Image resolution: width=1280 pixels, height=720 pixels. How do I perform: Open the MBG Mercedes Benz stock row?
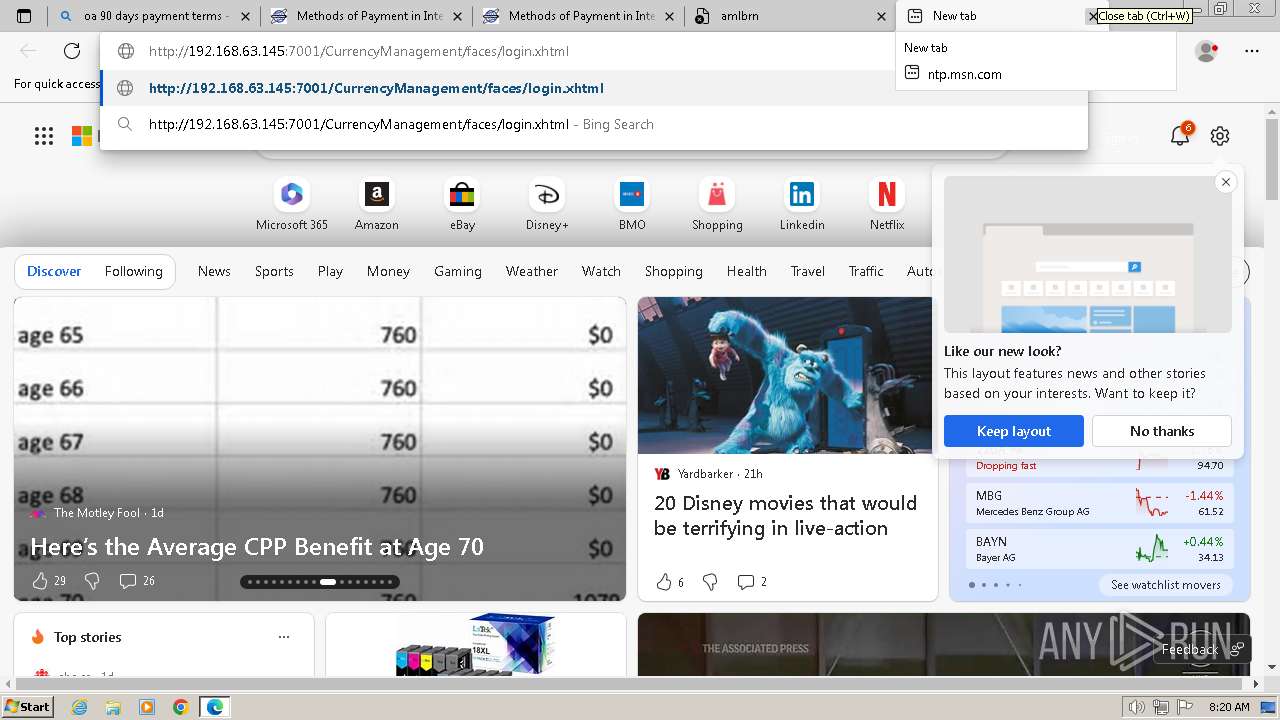[x=1100, y=503]
